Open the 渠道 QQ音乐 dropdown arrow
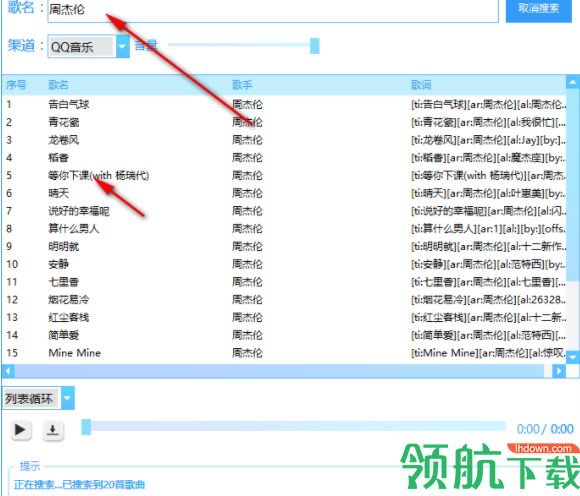580x496 pixels. coord(122,46)
